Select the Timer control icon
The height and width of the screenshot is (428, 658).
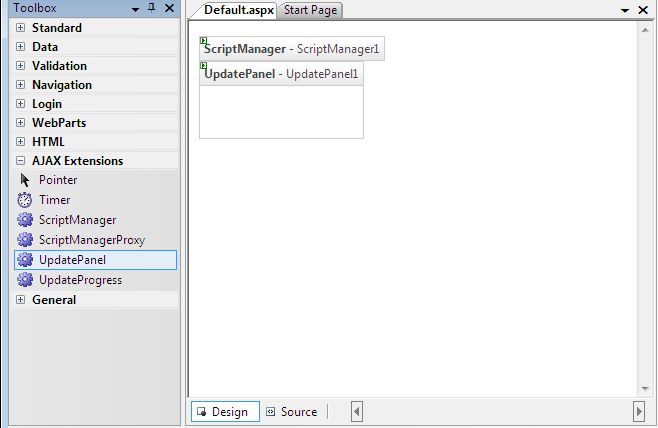pyautogui.click(x=25, y=200)
